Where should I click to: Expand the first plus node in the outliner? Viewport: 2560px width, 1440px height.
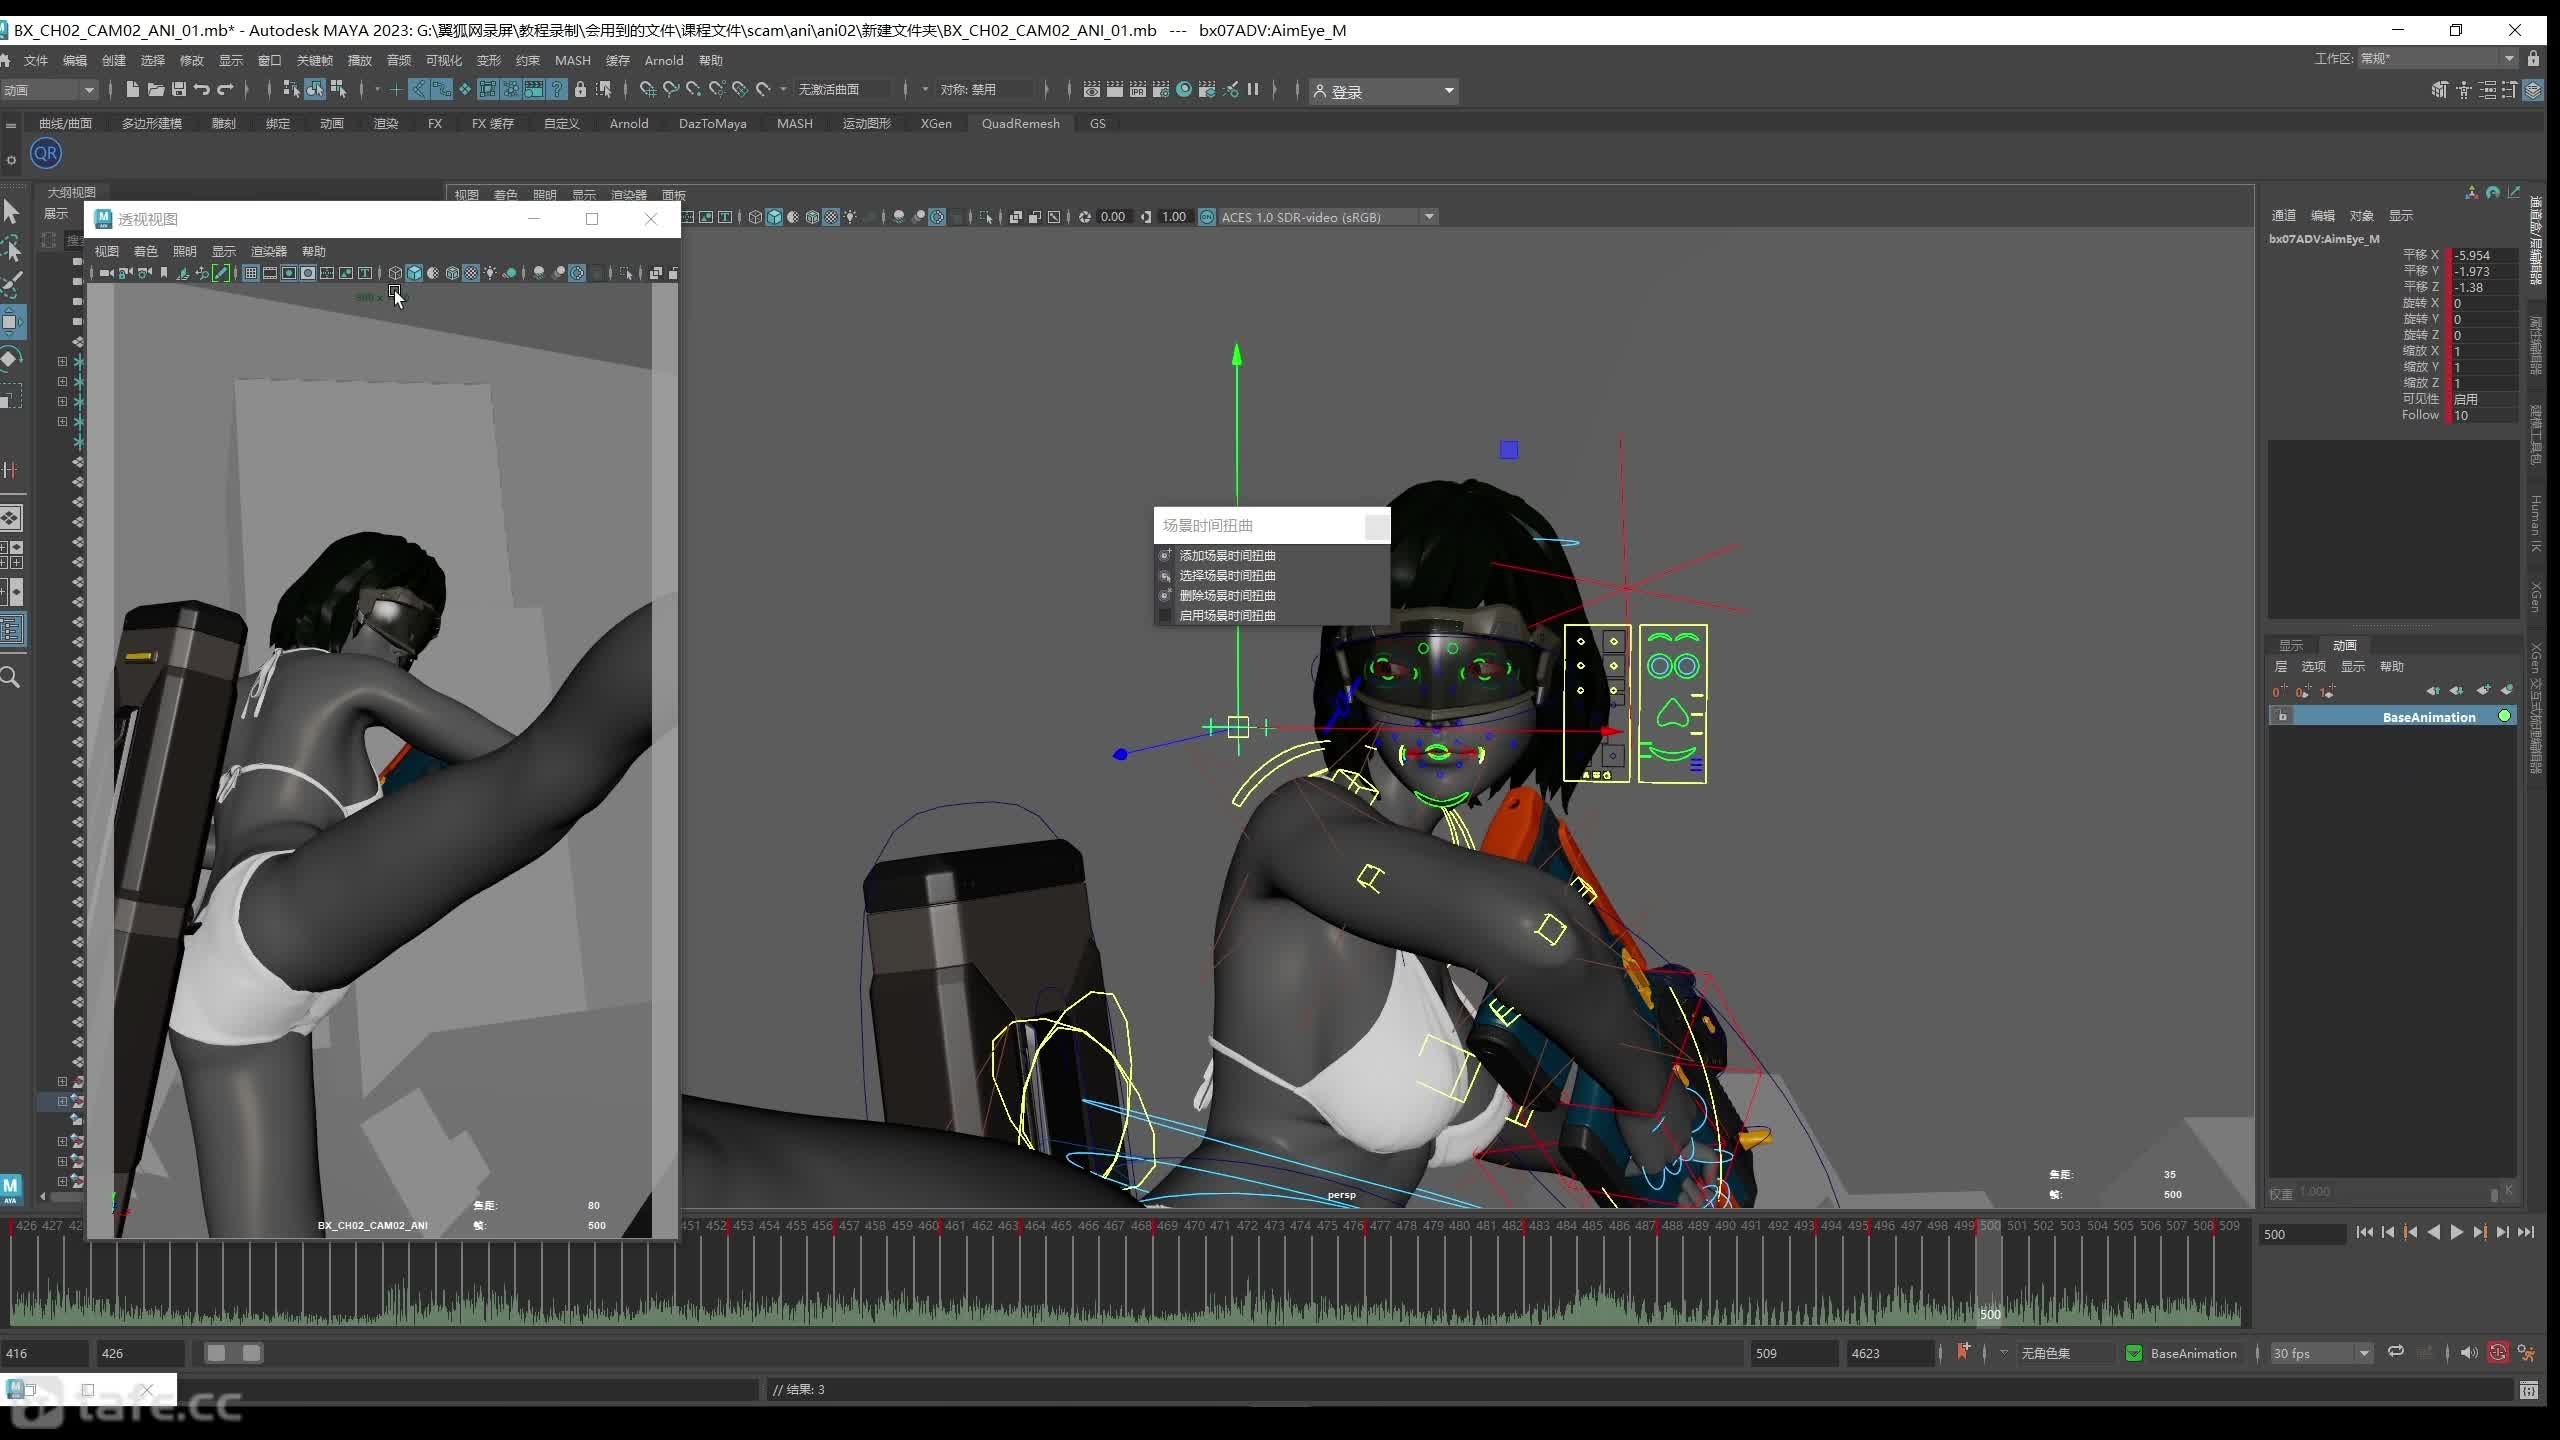pos(62,361)
